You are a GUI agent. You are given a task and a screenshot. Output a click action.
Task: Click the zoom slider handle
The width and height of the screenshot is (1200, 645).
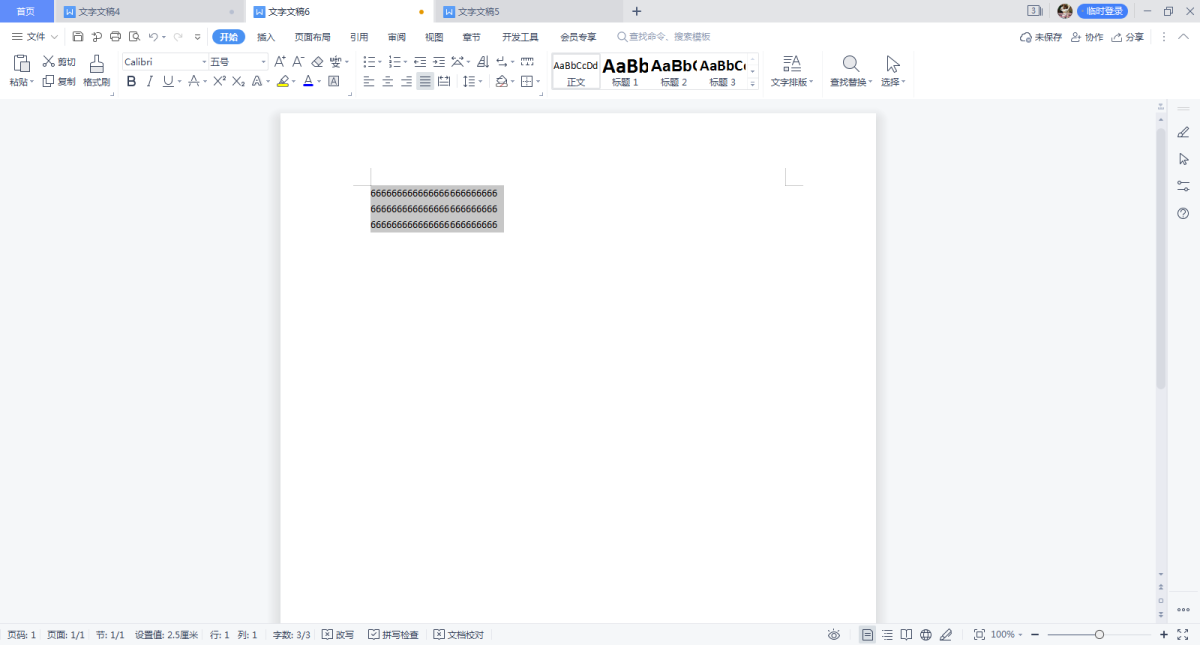pyautogui.click(x=1099, y=635)
